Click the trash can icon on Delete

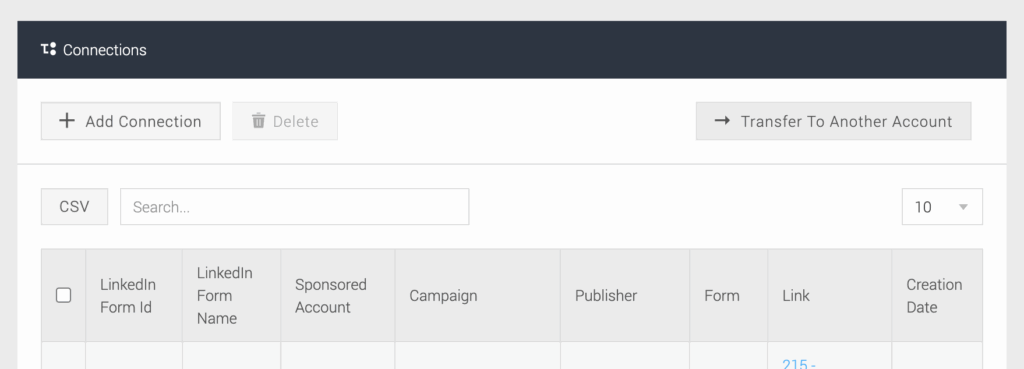point(259,121)
